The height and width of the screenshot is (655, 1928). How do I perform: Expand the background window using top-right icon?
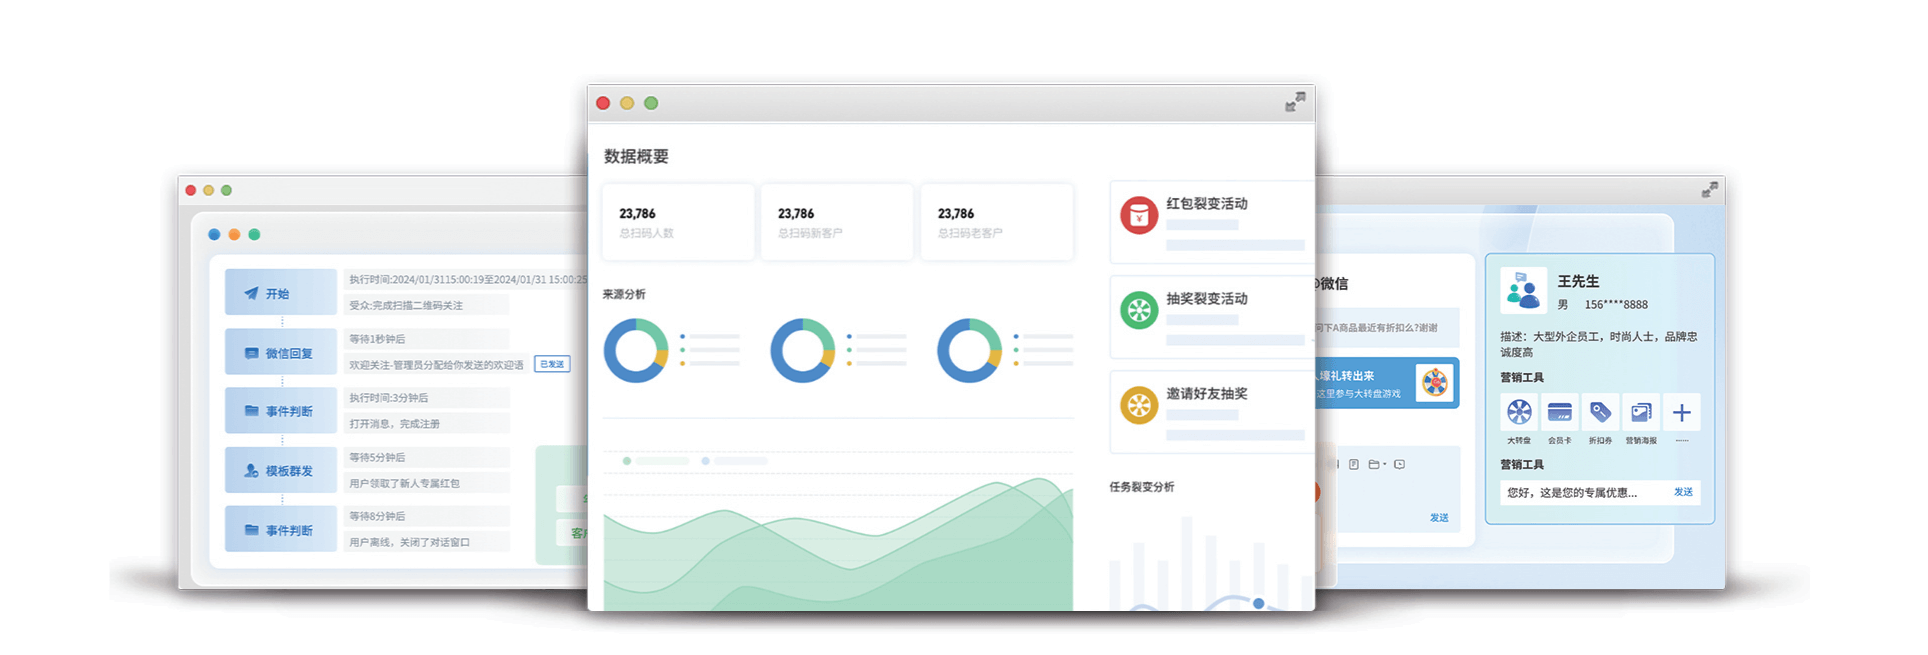(x=1710, y=189)
